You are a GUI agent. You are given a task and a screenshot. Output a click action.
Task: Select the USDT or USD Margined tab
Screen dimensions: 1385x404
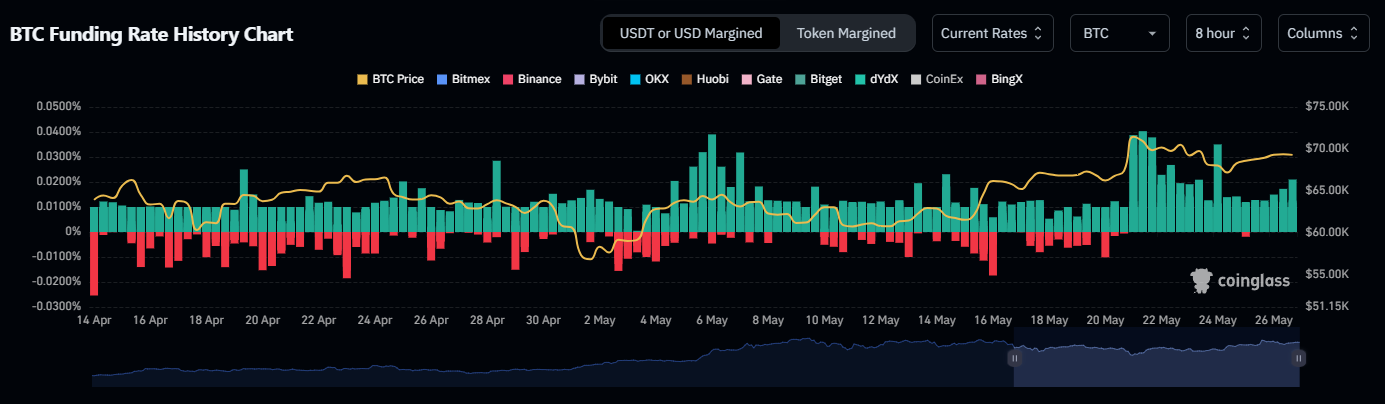(691, 33)
